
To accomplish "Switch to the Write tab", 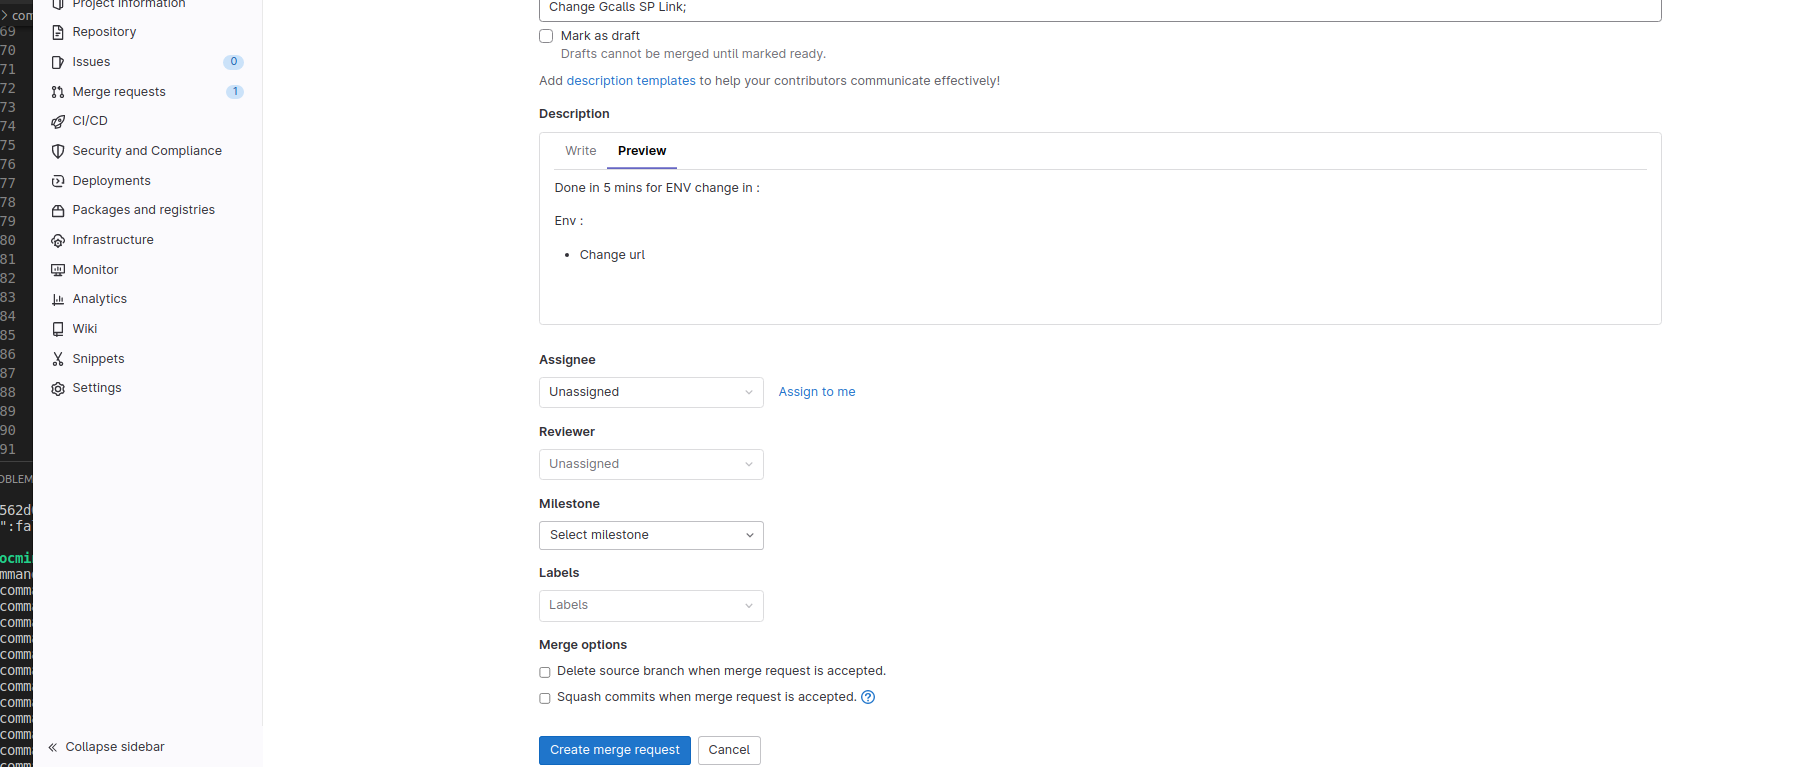I will point(580,151).
